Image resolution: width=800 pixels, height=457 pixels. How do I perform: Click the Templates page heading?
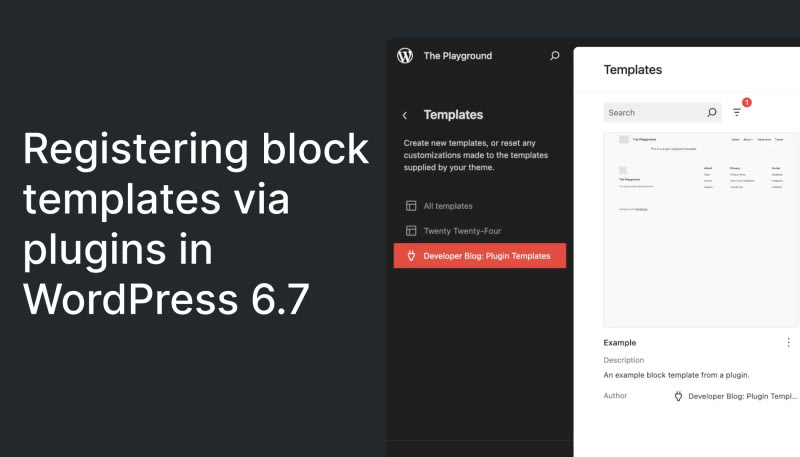pos(633,70)
